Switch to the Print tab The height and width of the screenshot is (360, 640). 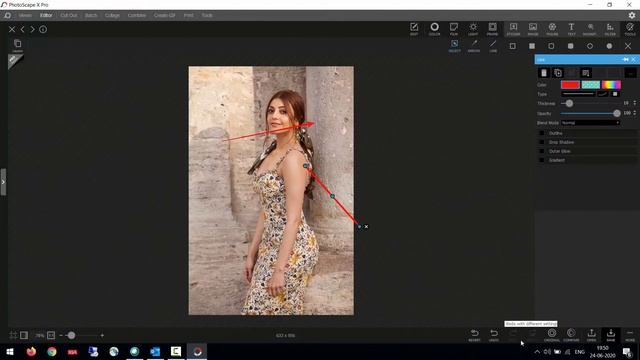tap(189, 15)
